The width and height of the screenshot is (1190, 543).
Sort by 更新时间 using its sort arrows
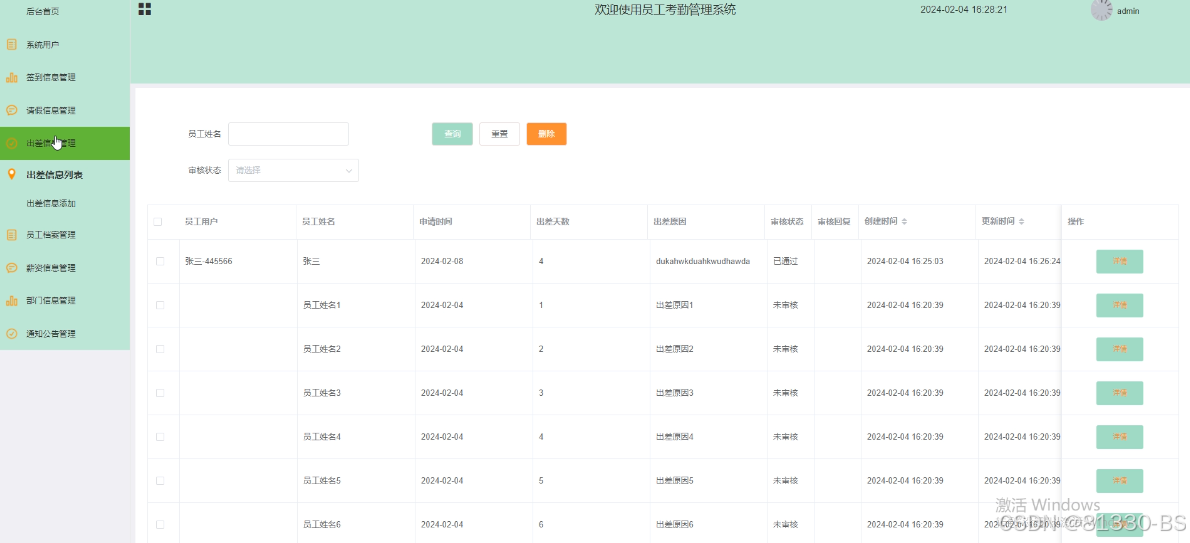(x=1022, y=222)
